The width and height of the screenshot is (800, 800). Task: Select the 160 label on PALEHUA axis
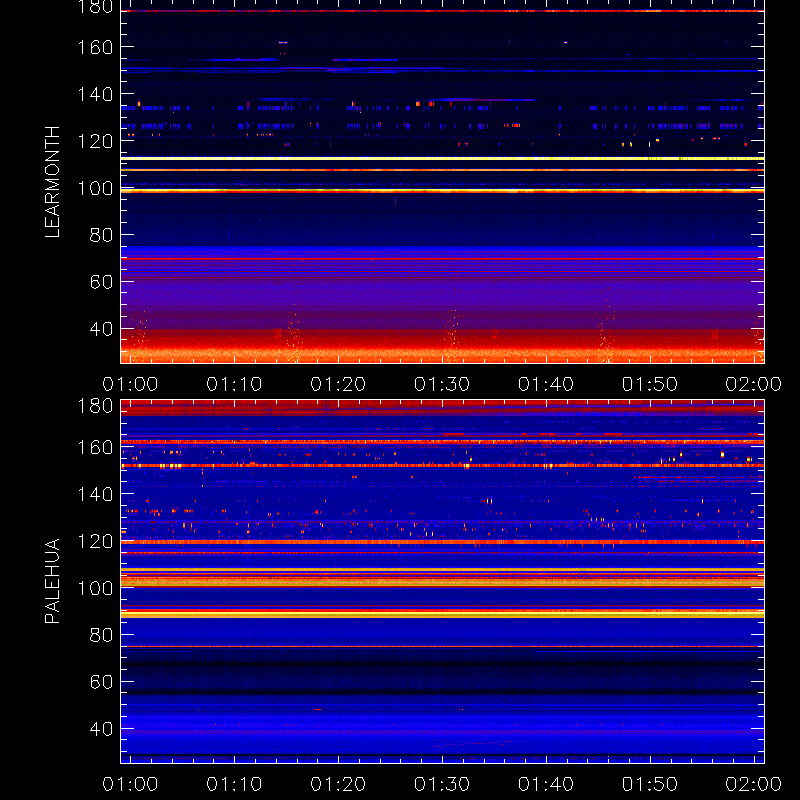95,447
